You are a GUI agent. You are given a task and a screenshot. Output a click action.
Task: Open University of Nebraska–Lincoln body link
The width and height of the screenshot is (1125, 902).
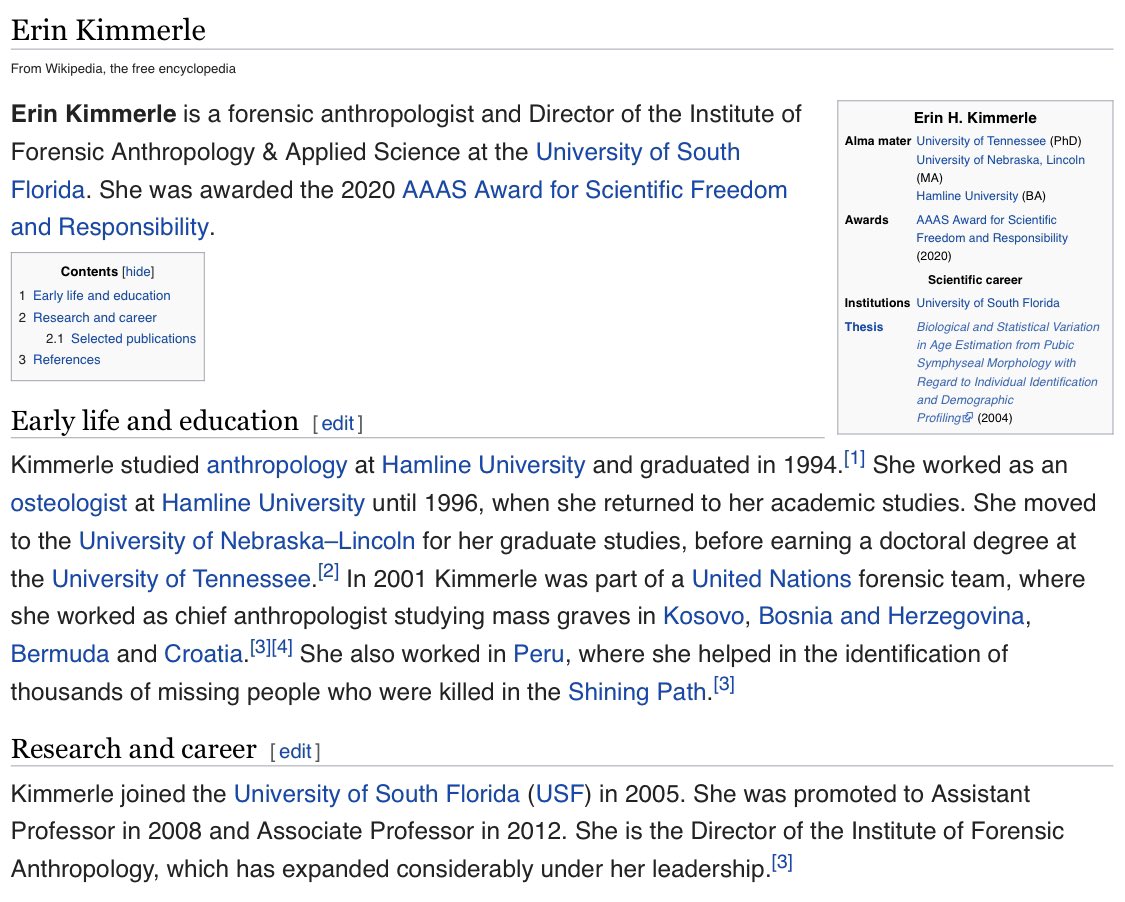[247, 541]
